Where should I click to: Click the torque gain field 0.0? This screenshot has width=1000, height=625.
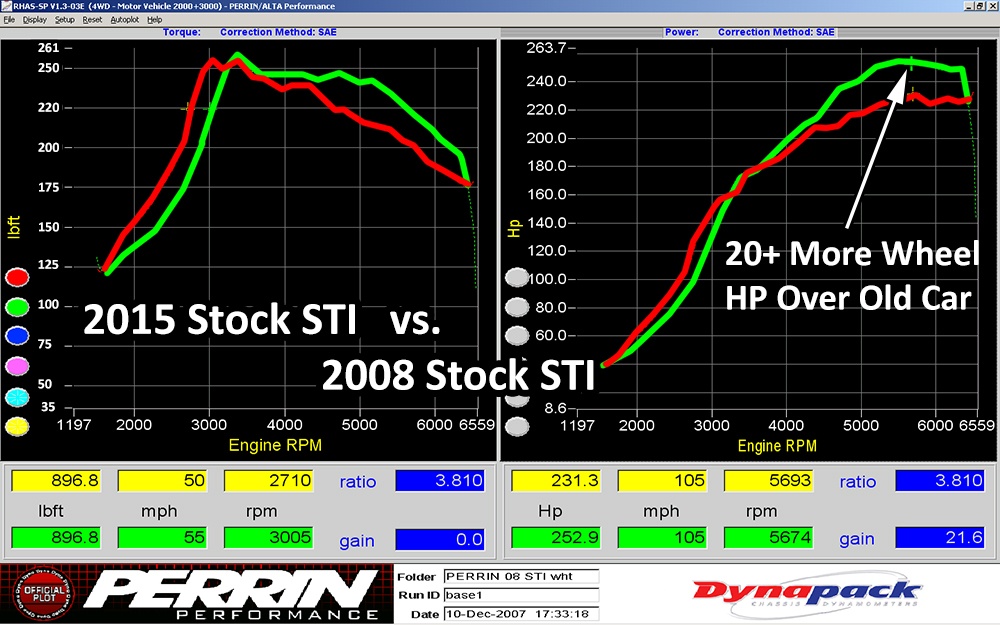click(x=440, y=539)
